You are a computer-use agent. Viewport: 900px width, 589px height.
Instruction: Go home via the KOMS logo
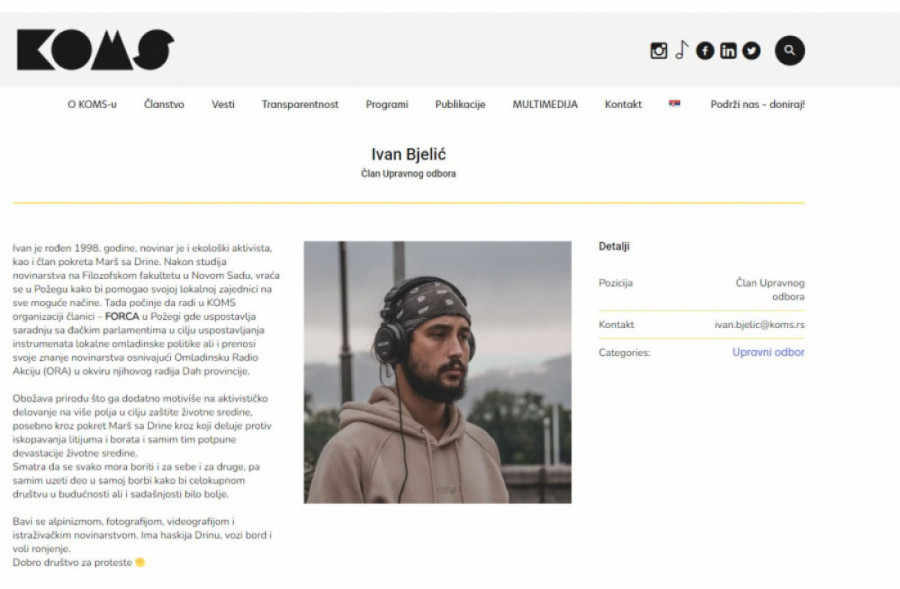[x=95, y=50]
